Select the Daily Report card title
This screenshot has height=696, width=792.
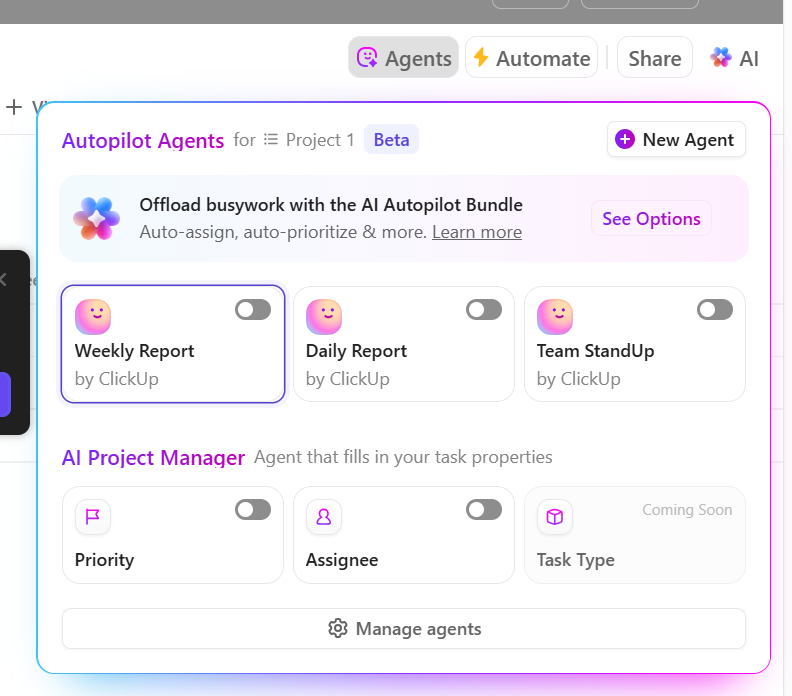(x=356, y=351)
